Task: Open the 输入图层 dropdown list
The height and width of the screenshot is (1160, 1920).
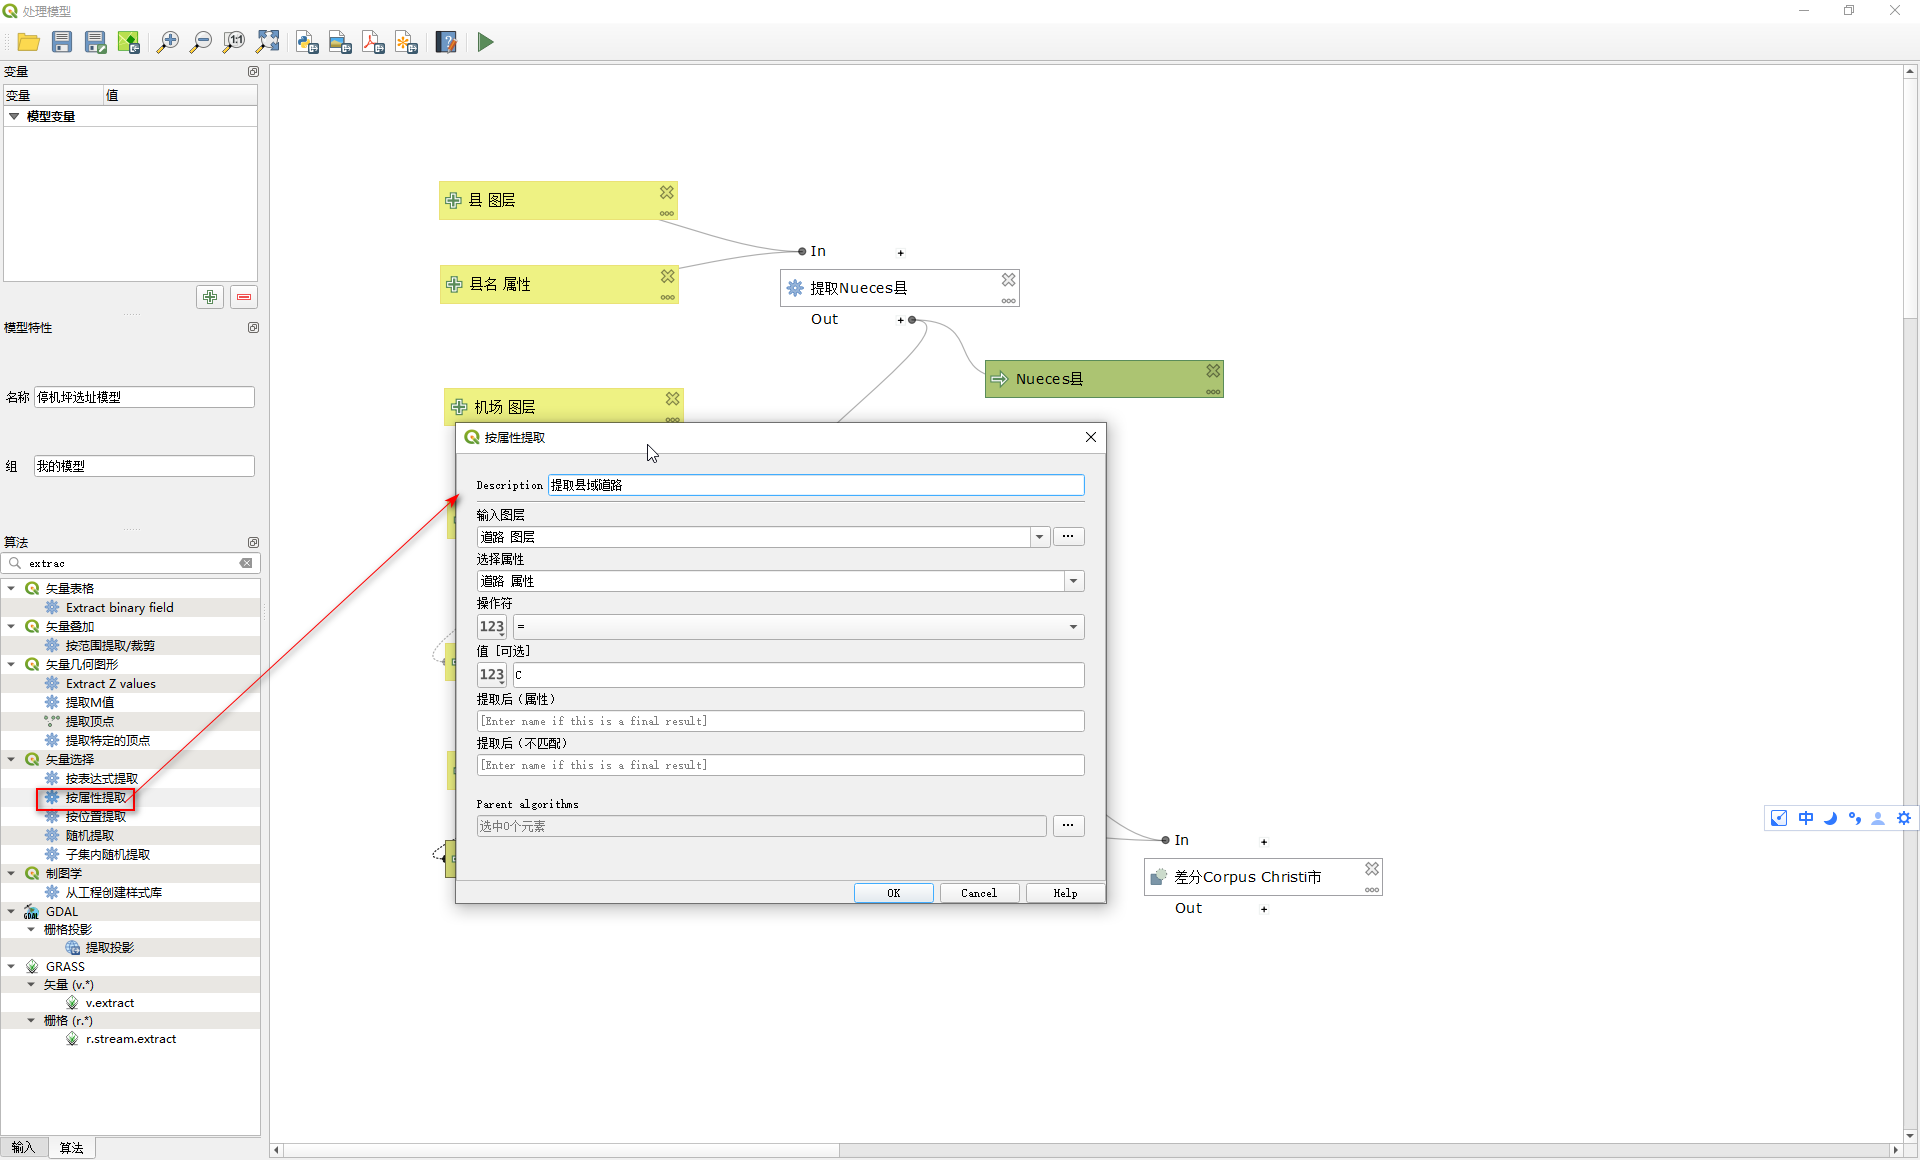Action: tap(1039, 537)
